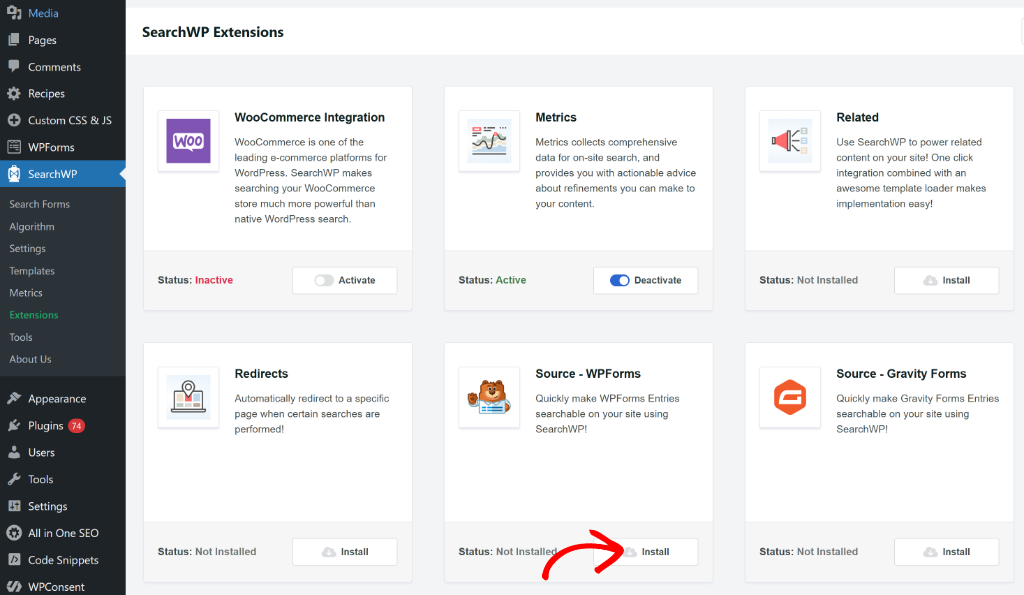Install the Redirects extension
Viewport: 1024px width, 595px height.
(344, 551)
